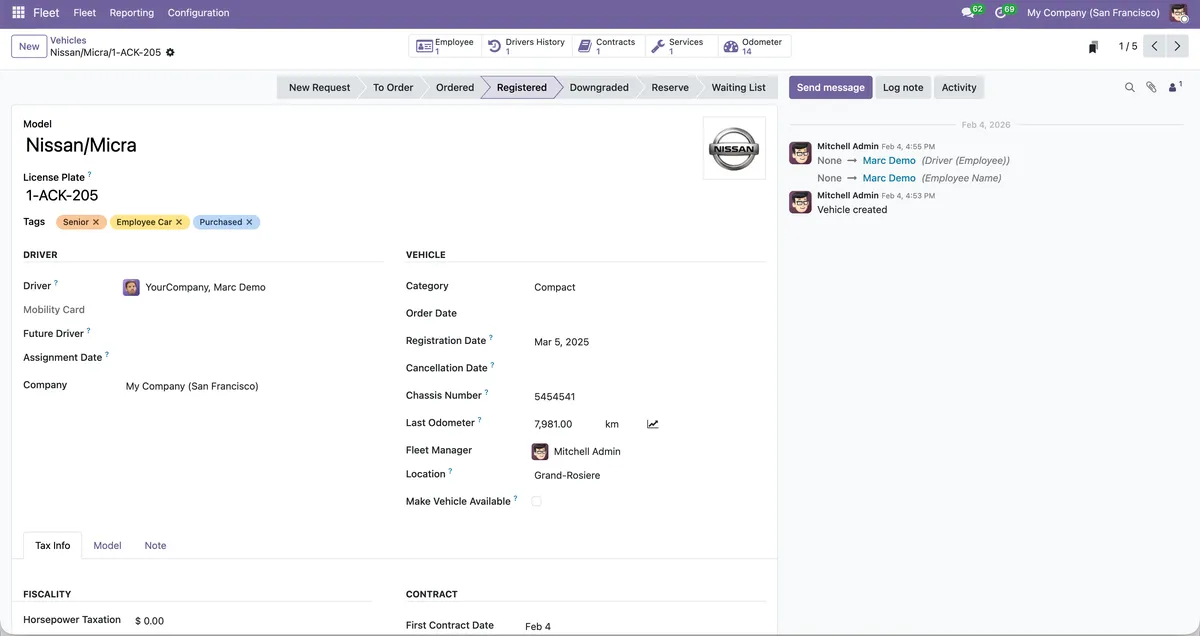Image resolution: width=1200 pixels, height=636 pixels.
Task: Open the Model field Nissan/Micra dropdown
Action: coord(358,145)
